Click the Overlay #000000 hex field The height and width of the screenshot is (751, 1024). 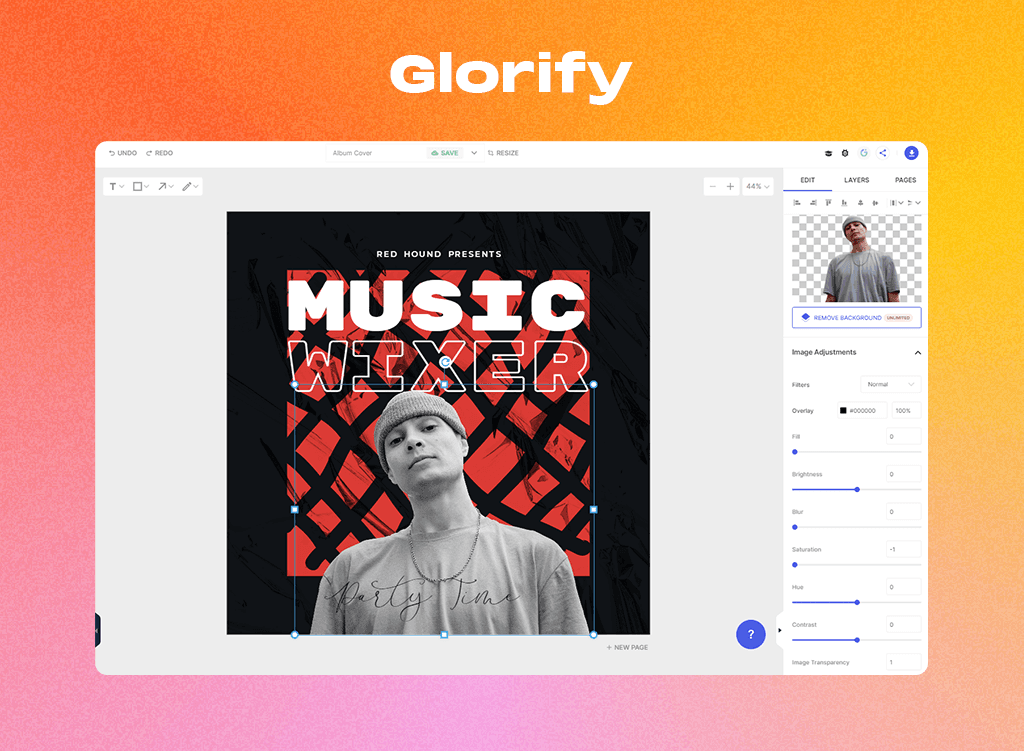[x=862, y=411]
